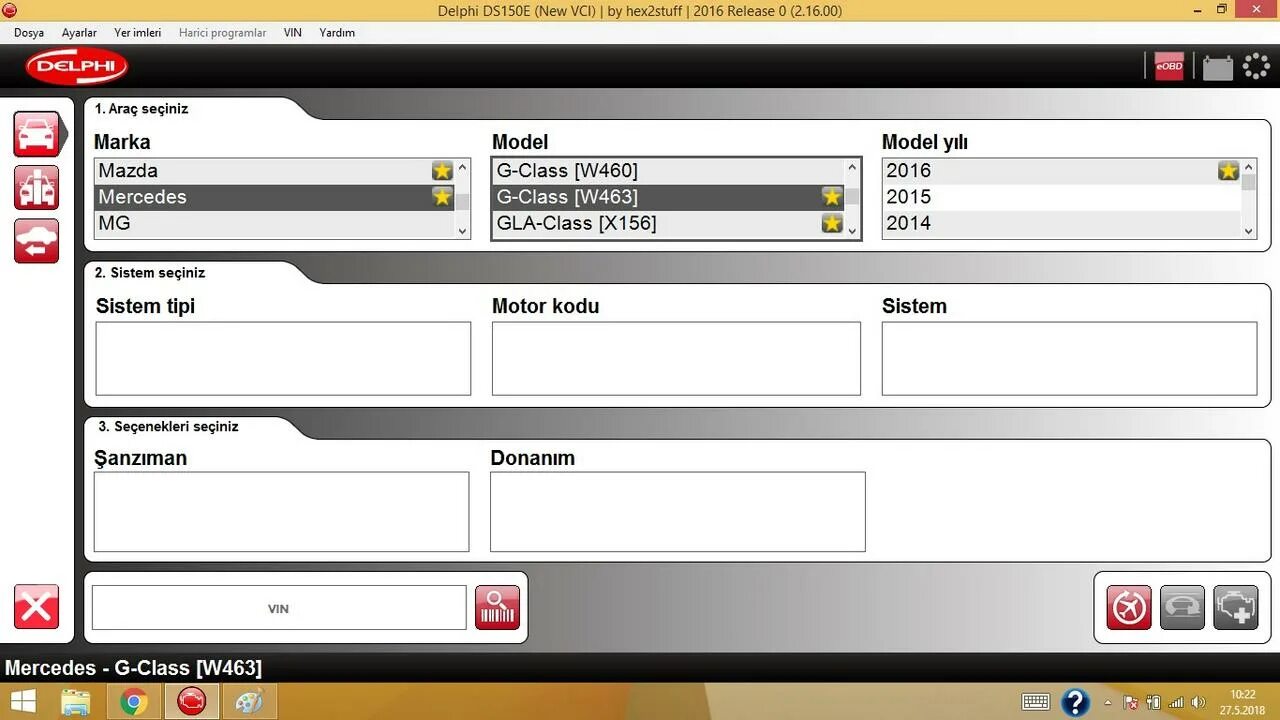Screen dimensions: 1280x720
Task: Click down arrow in Marka list
Action: 462,231
